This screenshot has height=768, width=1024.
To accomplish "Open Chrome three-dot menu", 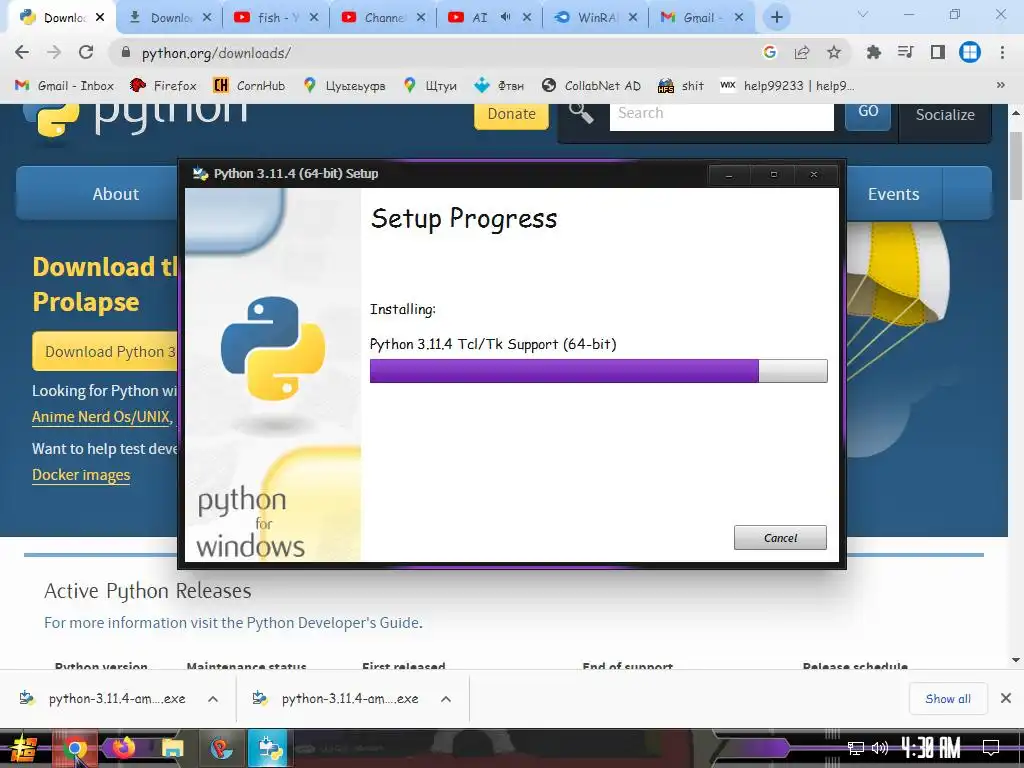I will tap(1002, 52).
